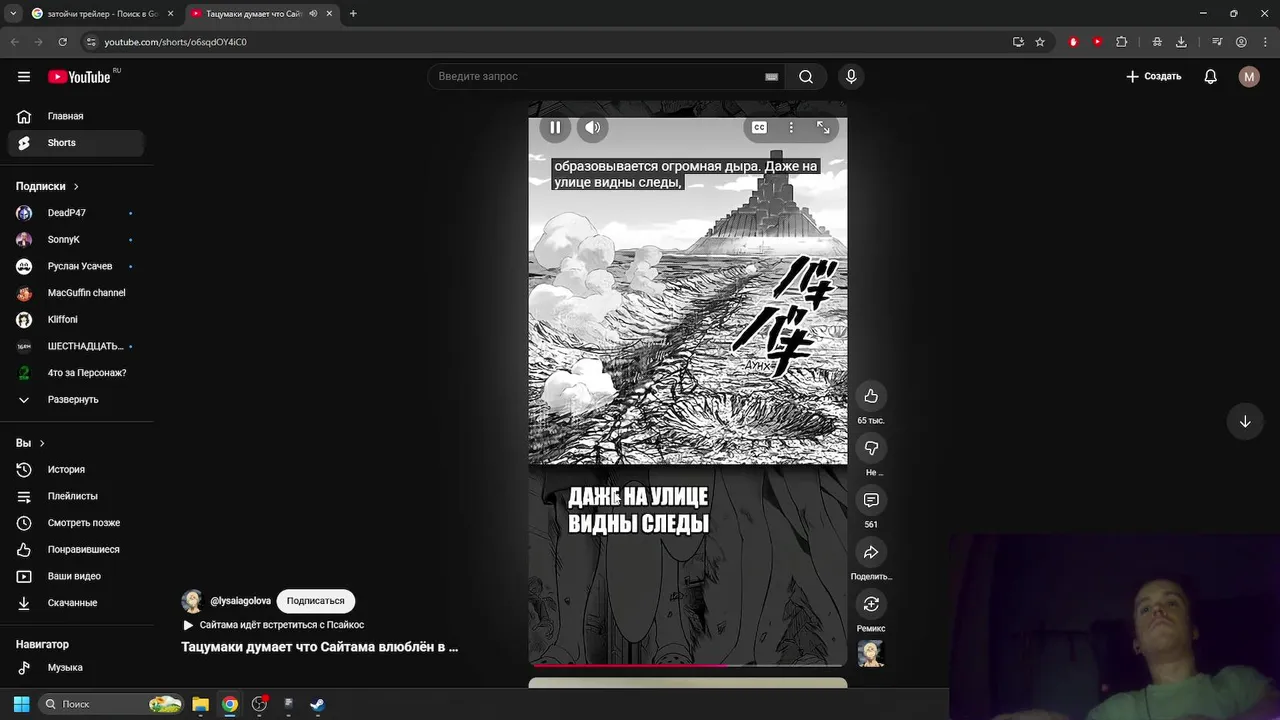1280x720 pixels.
Task: Pause the Shorts video
Action: click(x=555, y=127)
